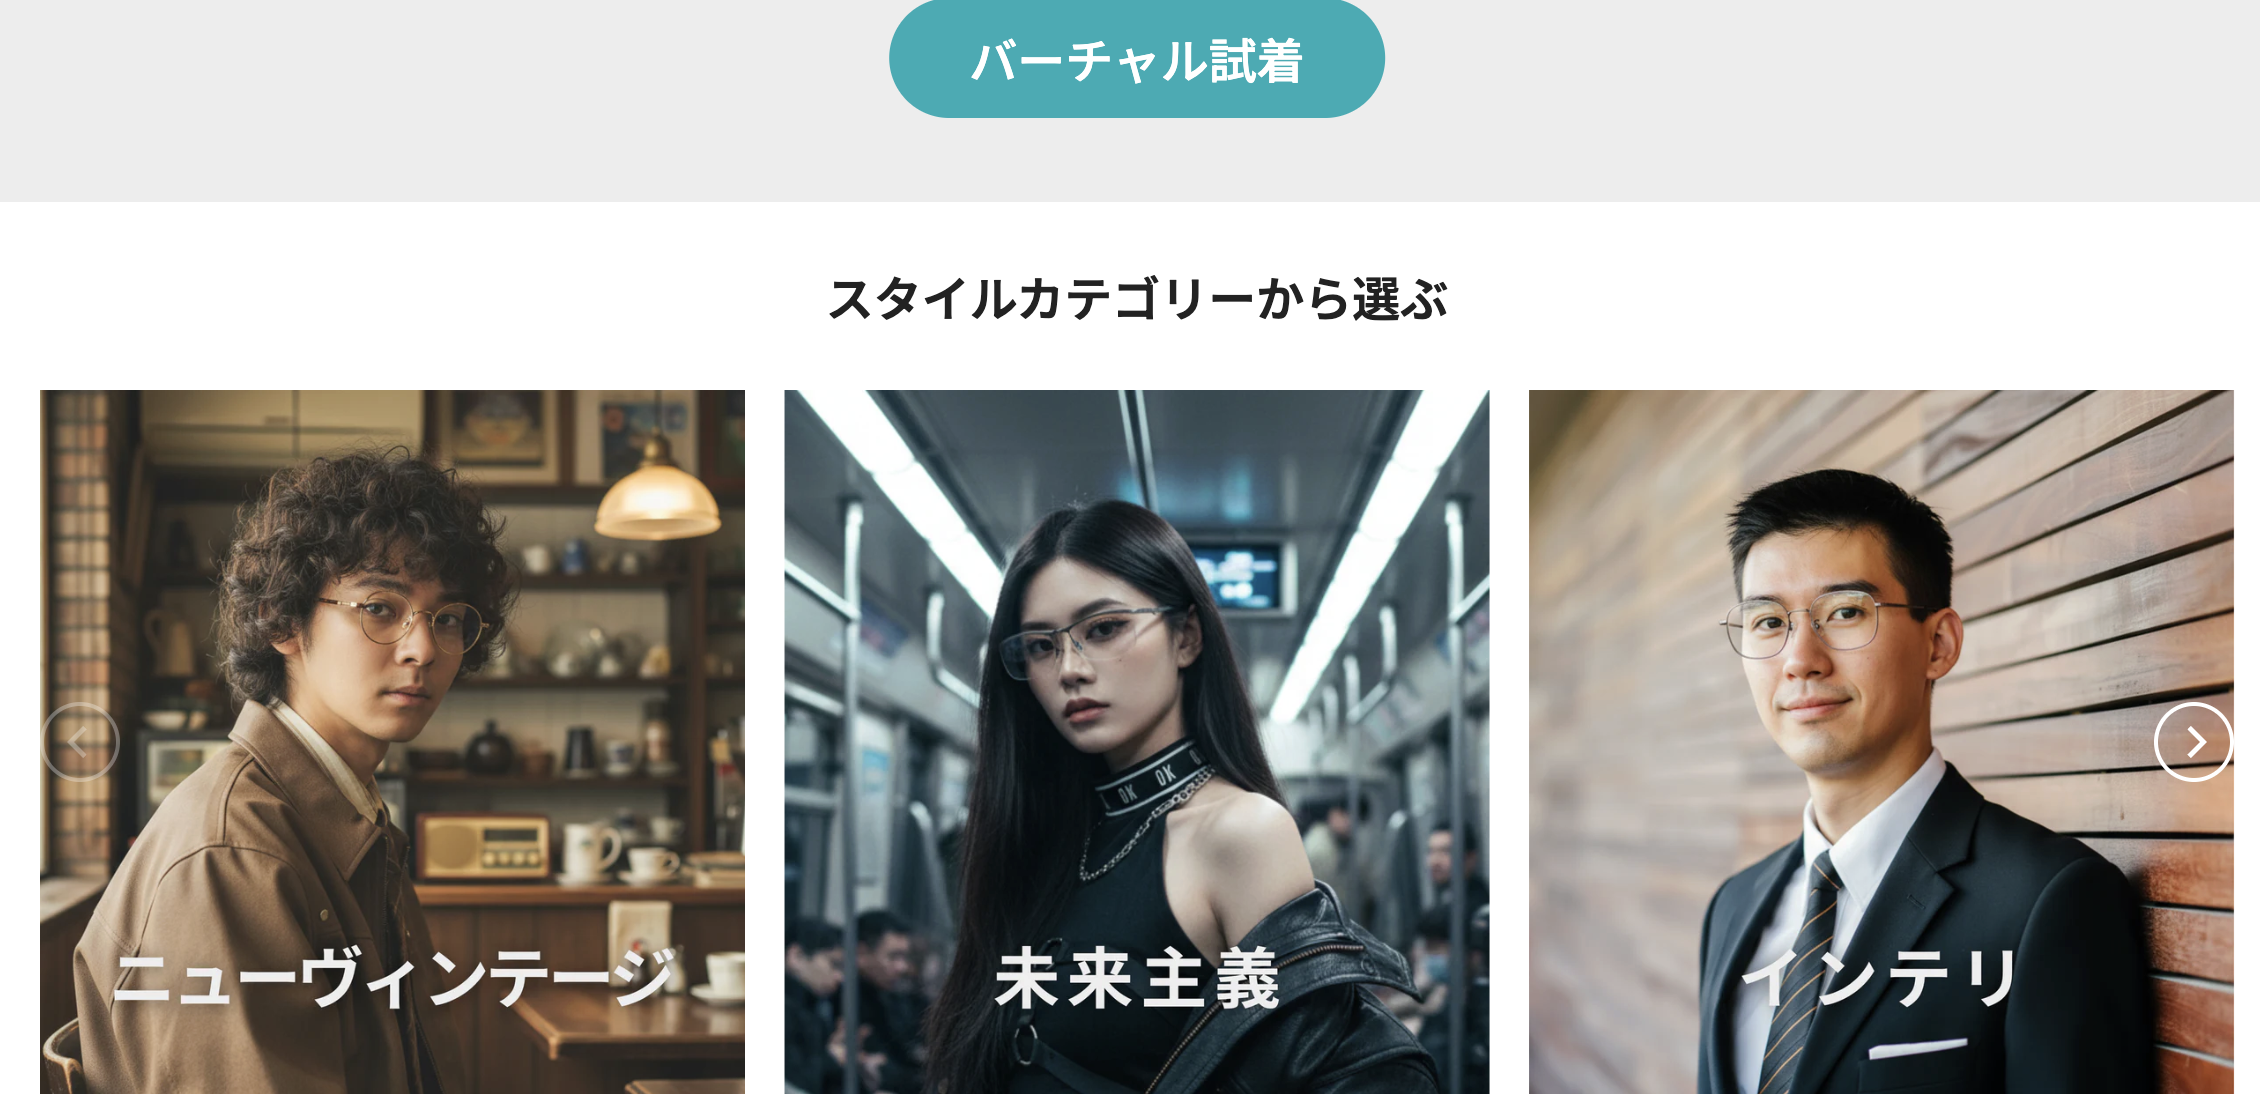Advance the carousel with the right arrow
Image resolution: width=2260 pixels, height=1106 pixels.
coord(2193,741)
